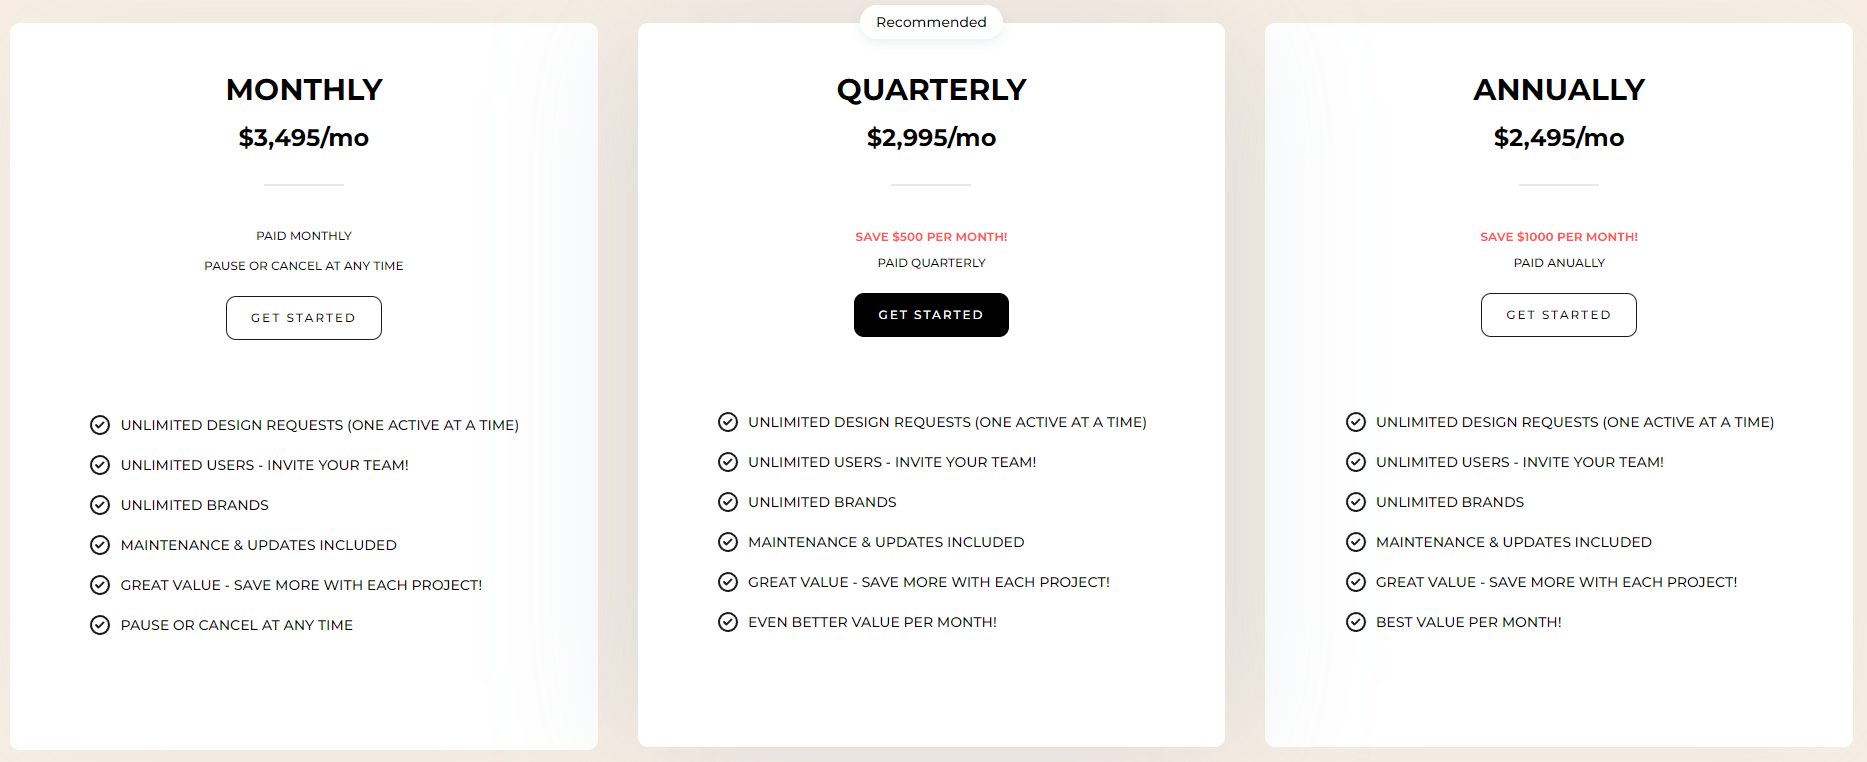Click Get Started under Annually plan
The height and width of the screenshot is (762, 1867).
(1559, 315)
